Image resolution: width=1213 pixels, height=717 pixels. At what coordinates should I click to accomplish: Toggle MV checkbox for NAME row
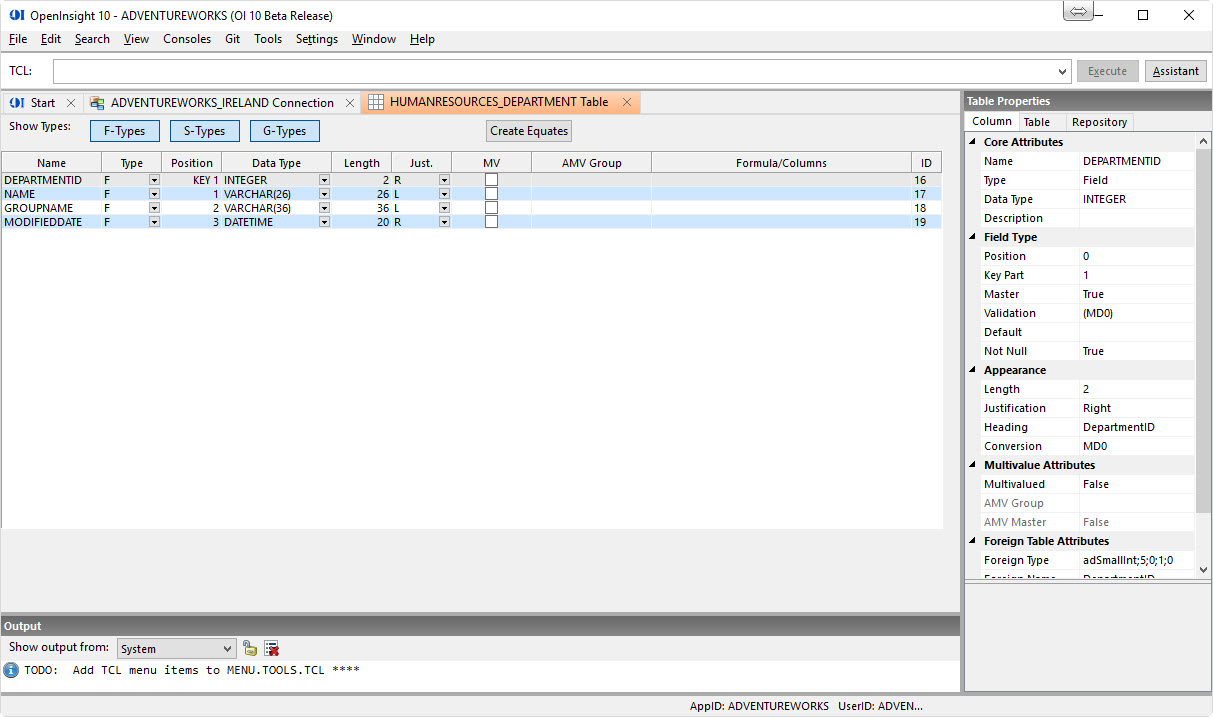tap(491, 194)
